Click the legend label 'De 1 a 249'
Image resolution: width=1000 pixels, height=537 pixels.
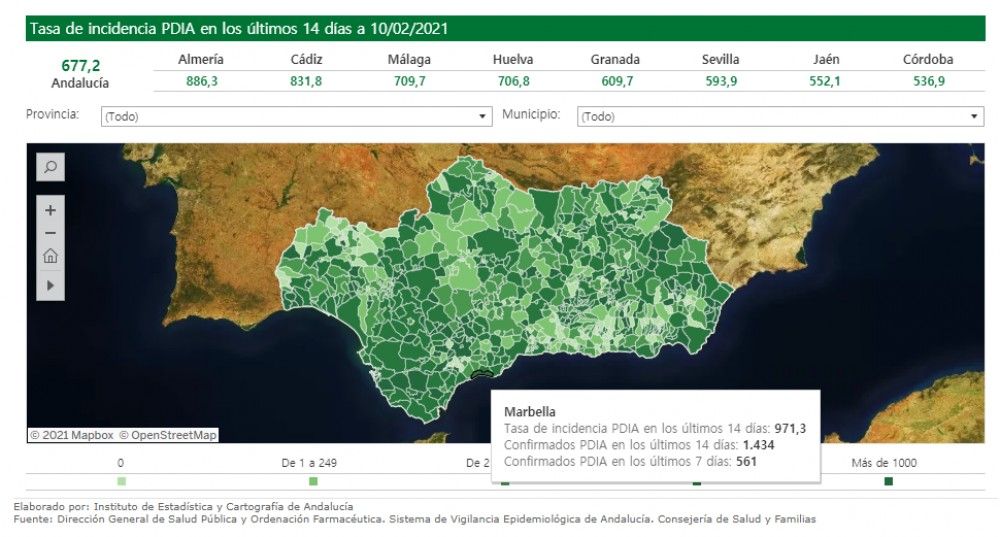[x=309, y=463]
